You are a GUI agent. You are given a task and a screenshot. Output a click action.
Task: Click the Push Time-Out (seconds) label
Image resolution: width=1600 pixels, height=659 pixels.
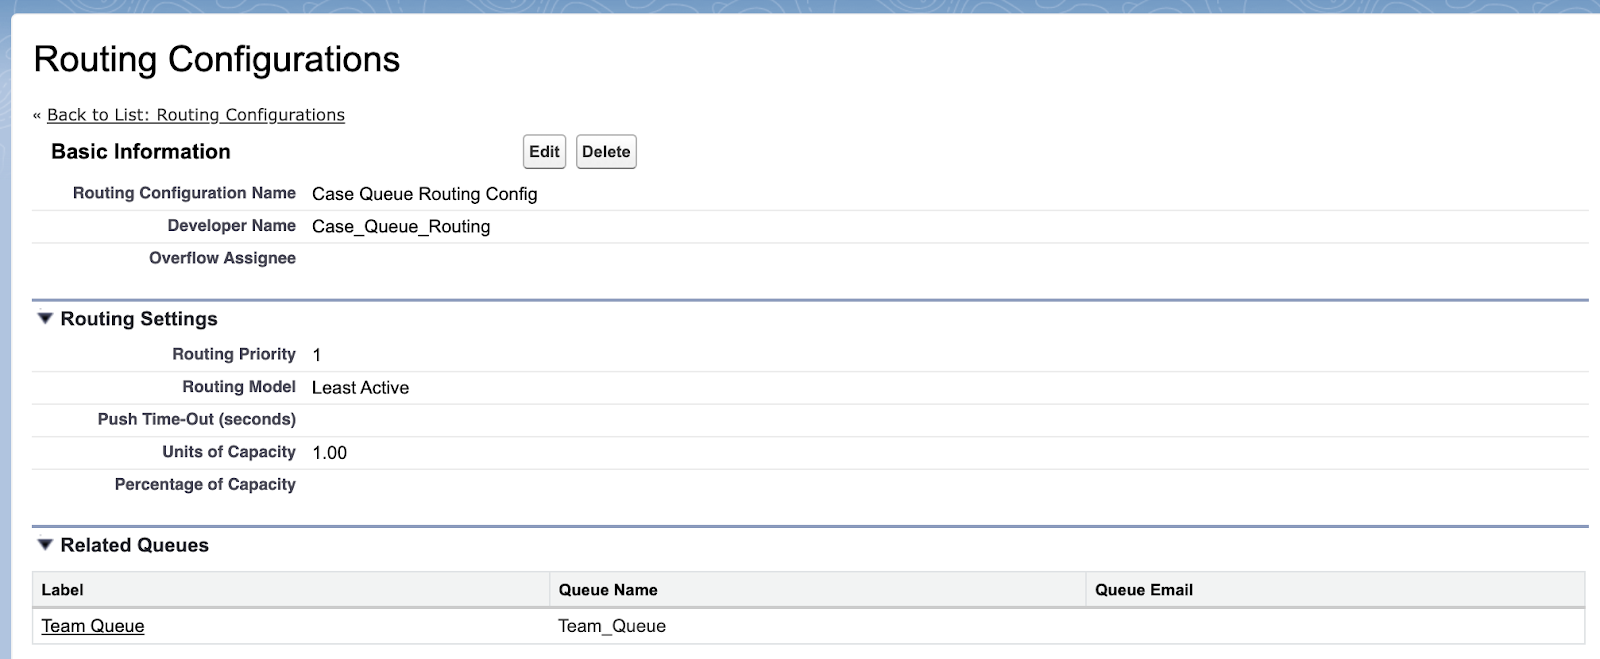point(196,419)
